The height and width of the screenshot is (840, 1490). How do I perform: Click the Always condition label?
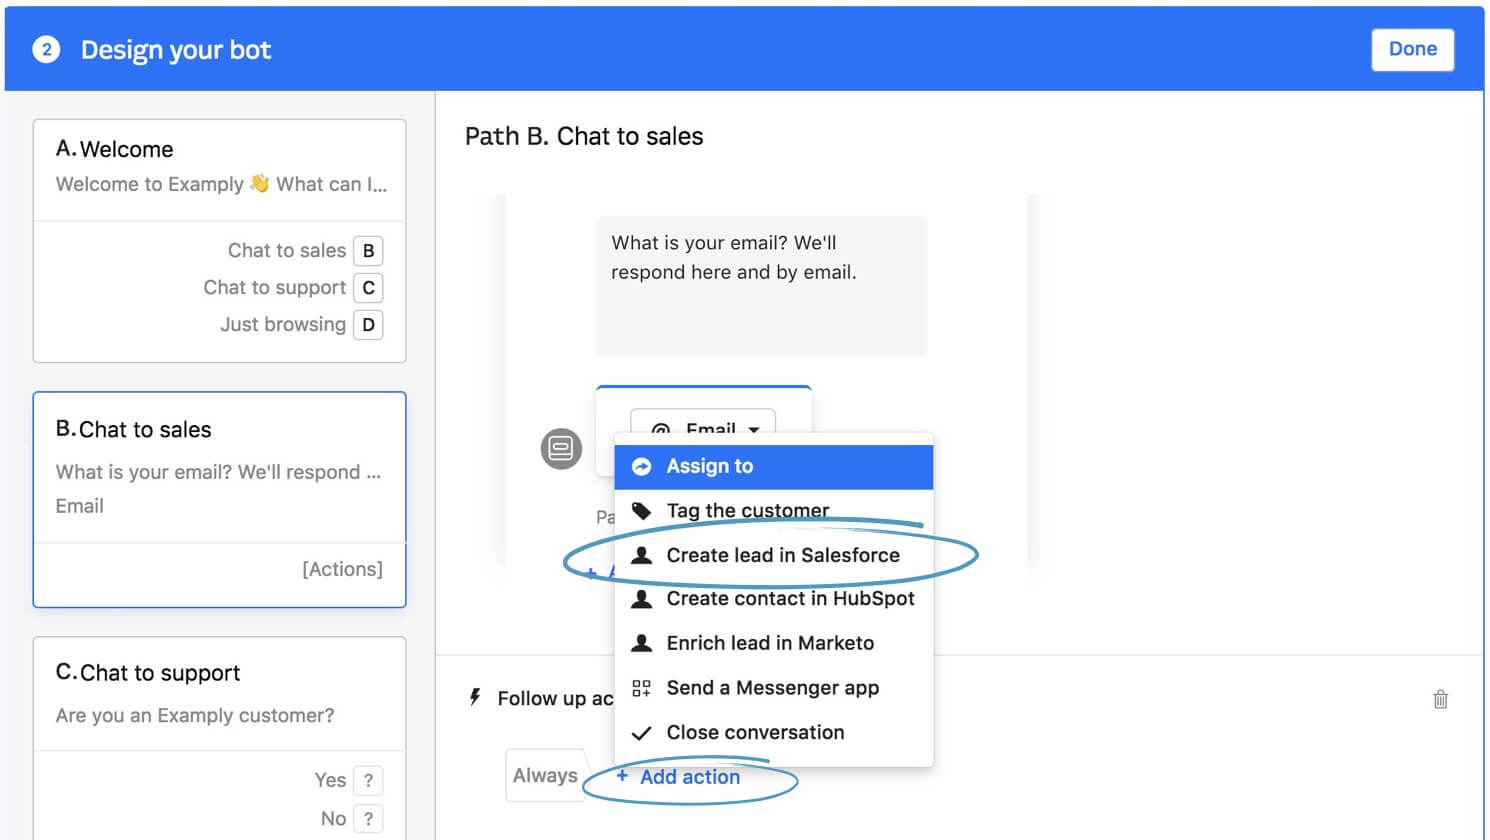[x=545, y=775]
